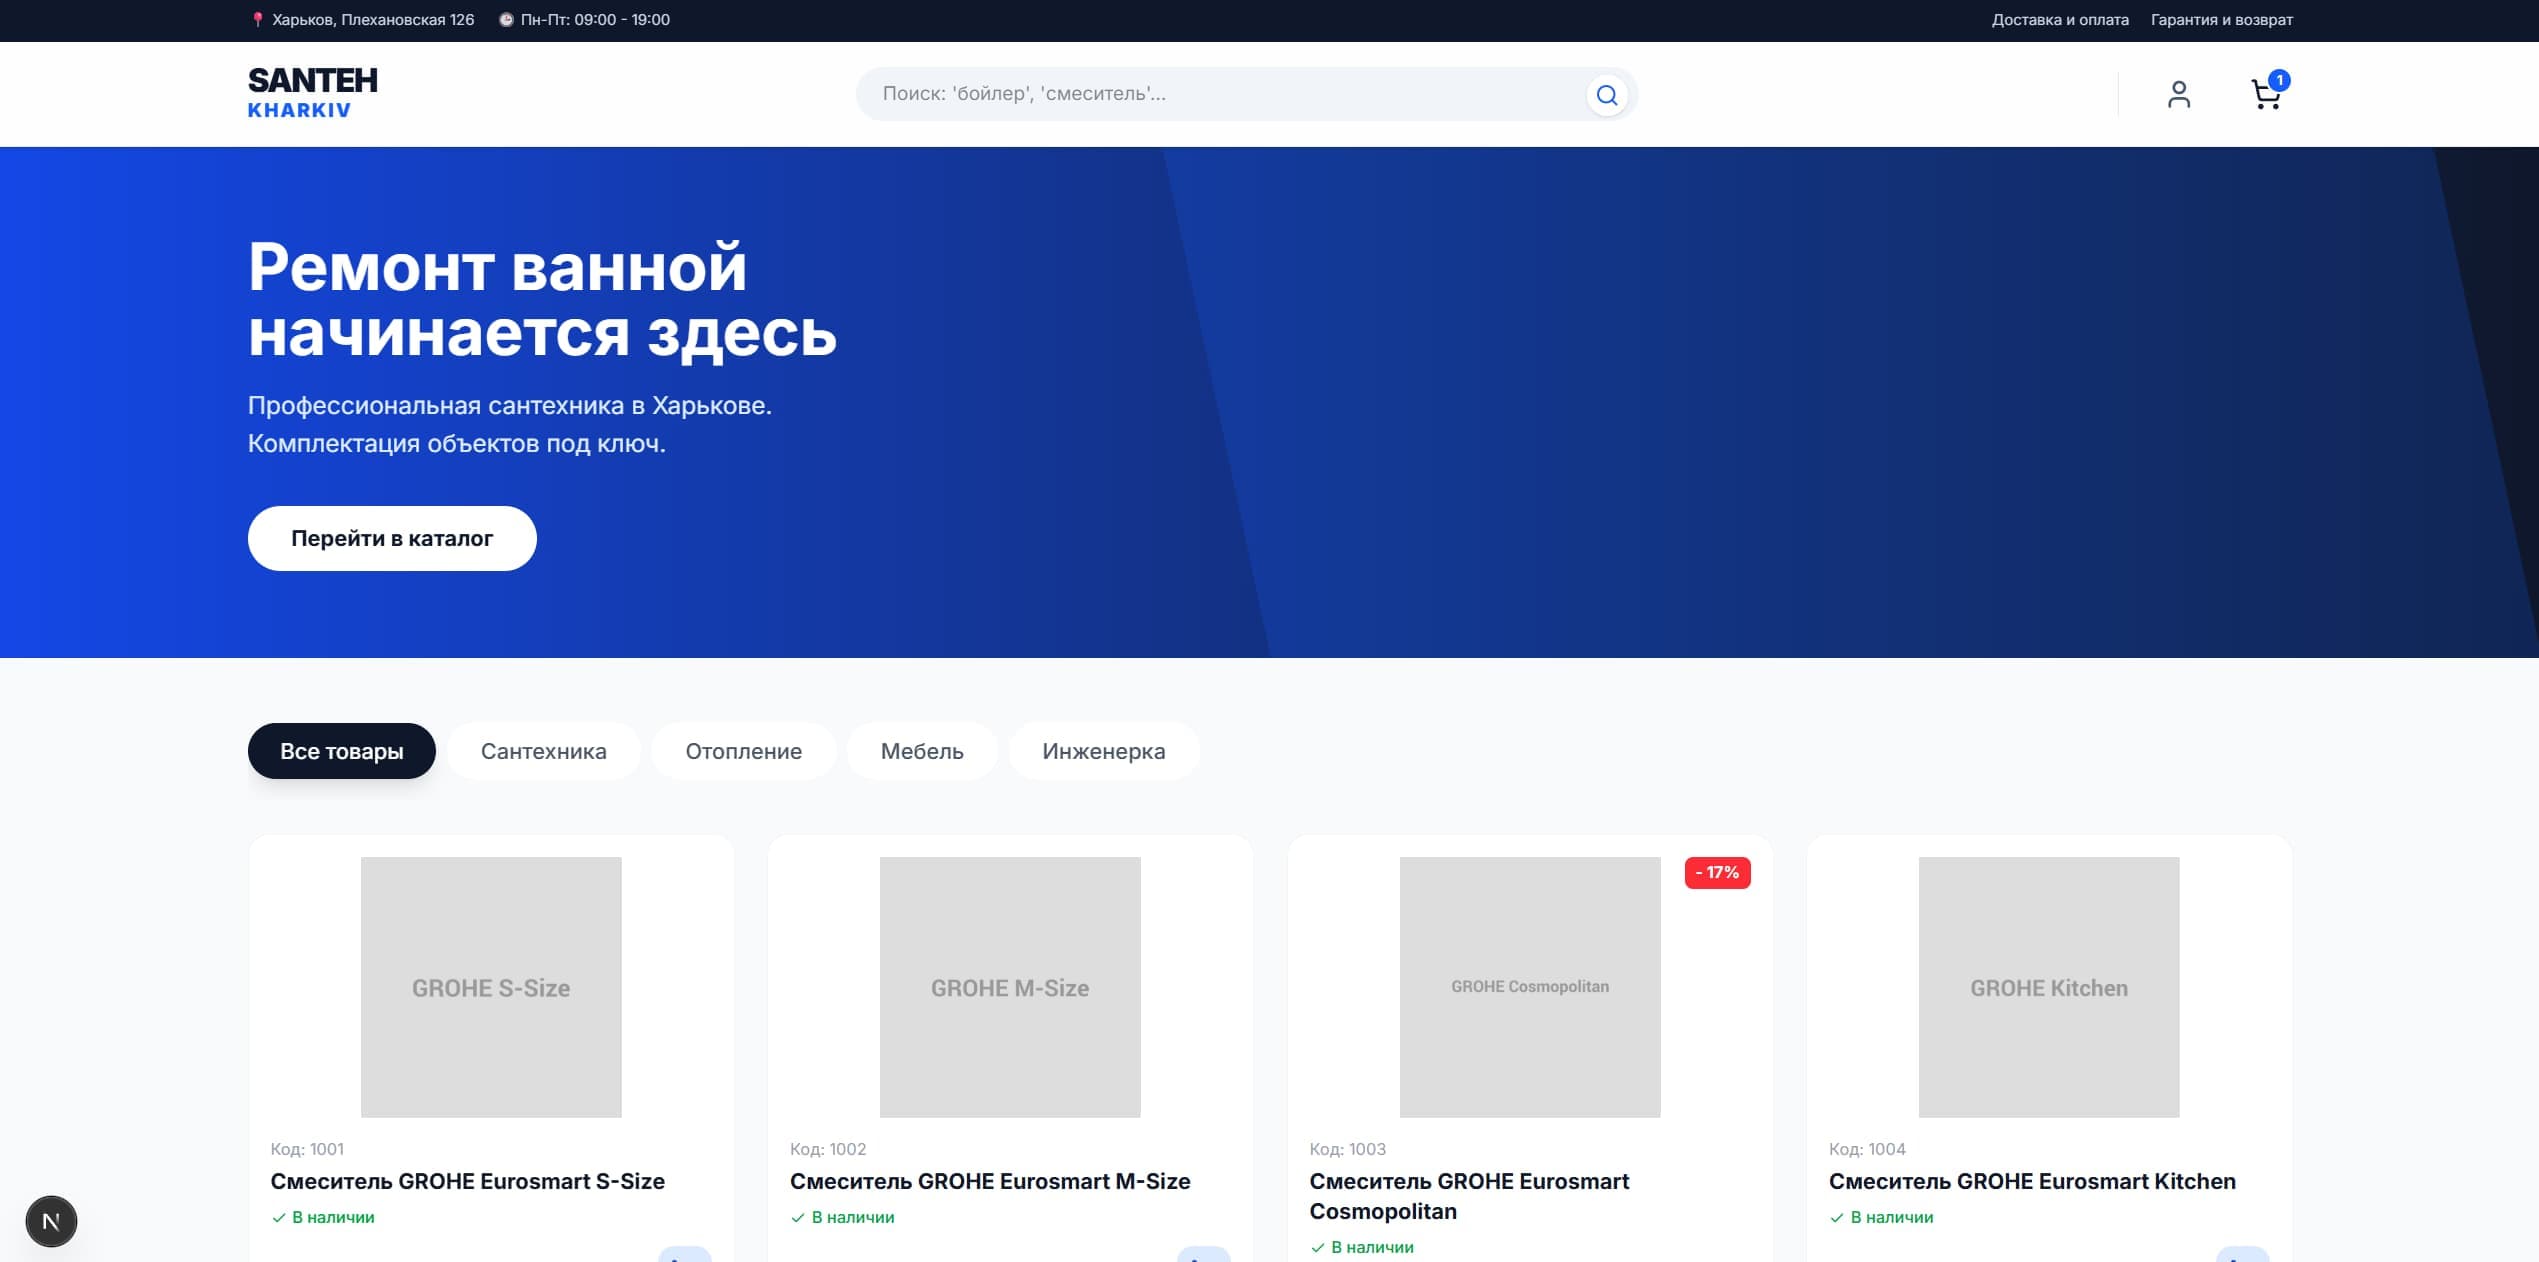Click the hero heading 'Ремонт ванной начинается здесь'
This screenshot has width=2539, height=1262.
(x=542, y=299)
